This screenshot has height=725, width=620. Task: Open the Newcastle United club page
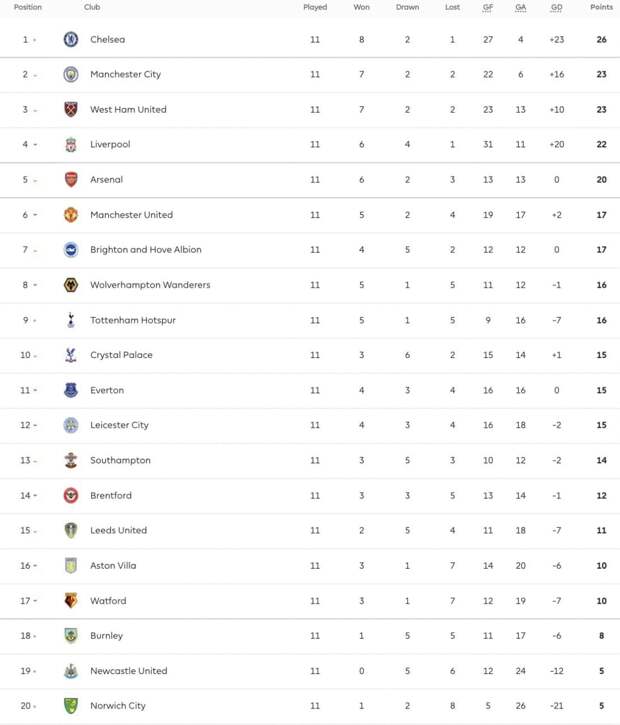(129, 670)
